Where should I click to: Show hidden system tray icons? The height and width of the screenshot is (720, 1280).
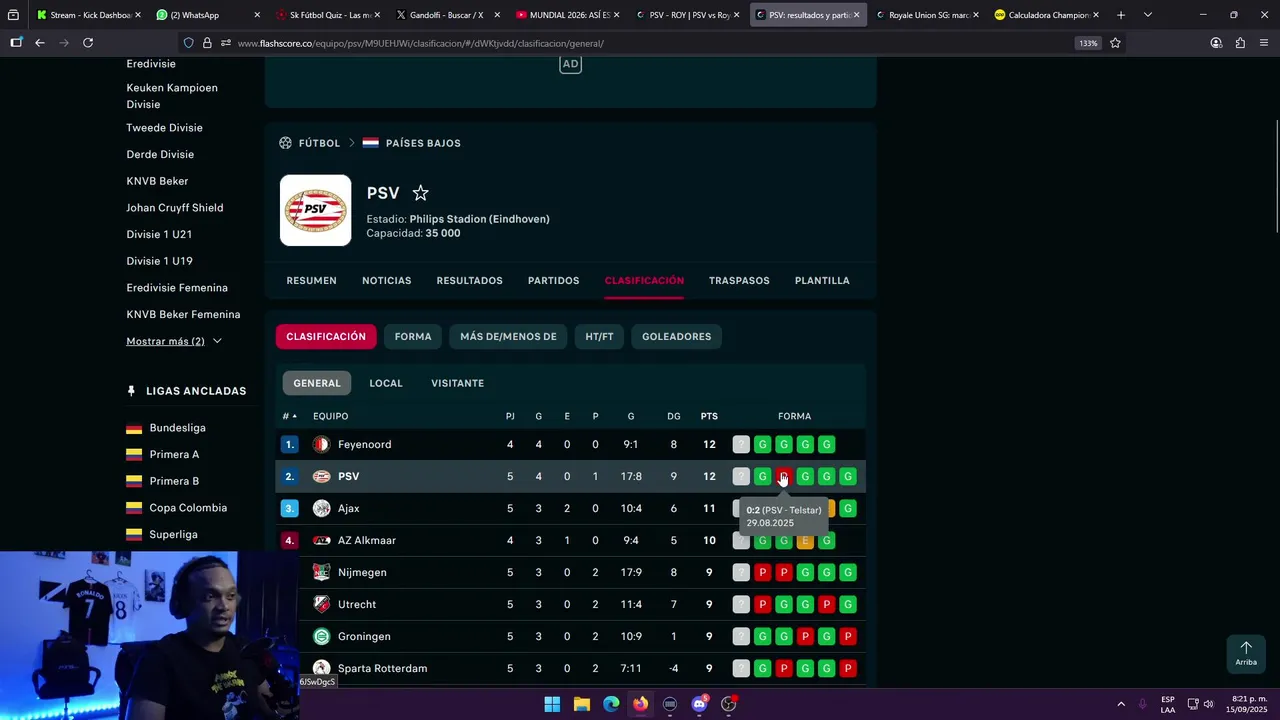click(x=1121, y=704)
